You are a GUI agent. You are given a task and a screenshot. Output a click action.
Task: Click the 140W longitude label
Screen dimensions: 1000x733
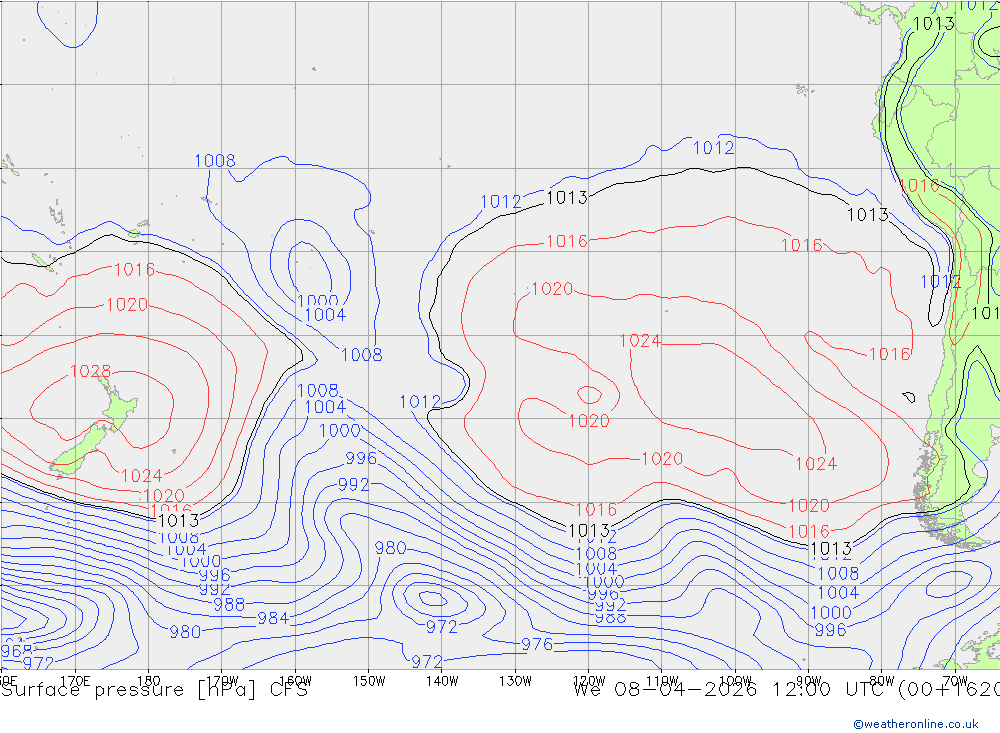[442, 681]
